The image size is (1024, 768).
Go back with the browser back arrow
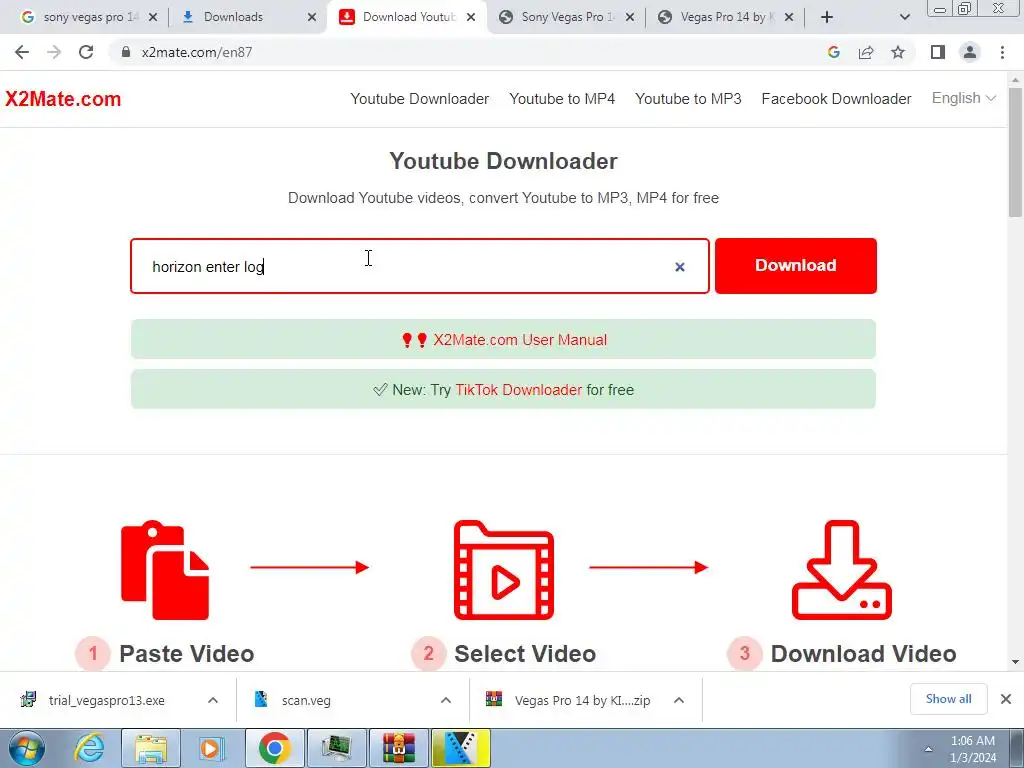point(22,52)
